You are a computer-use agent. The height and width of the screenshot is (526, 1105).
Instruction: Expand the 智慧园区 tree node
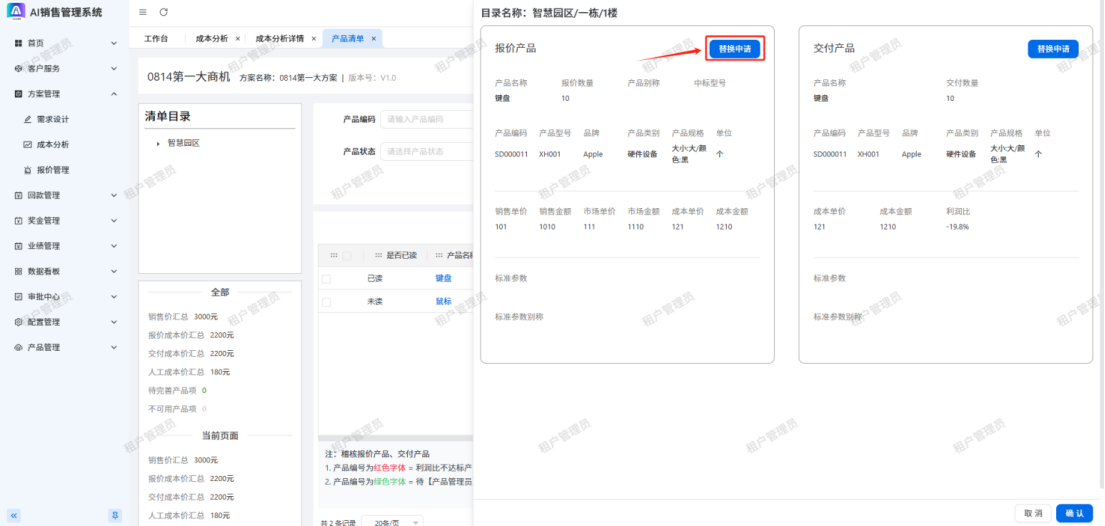pos(158,144)
